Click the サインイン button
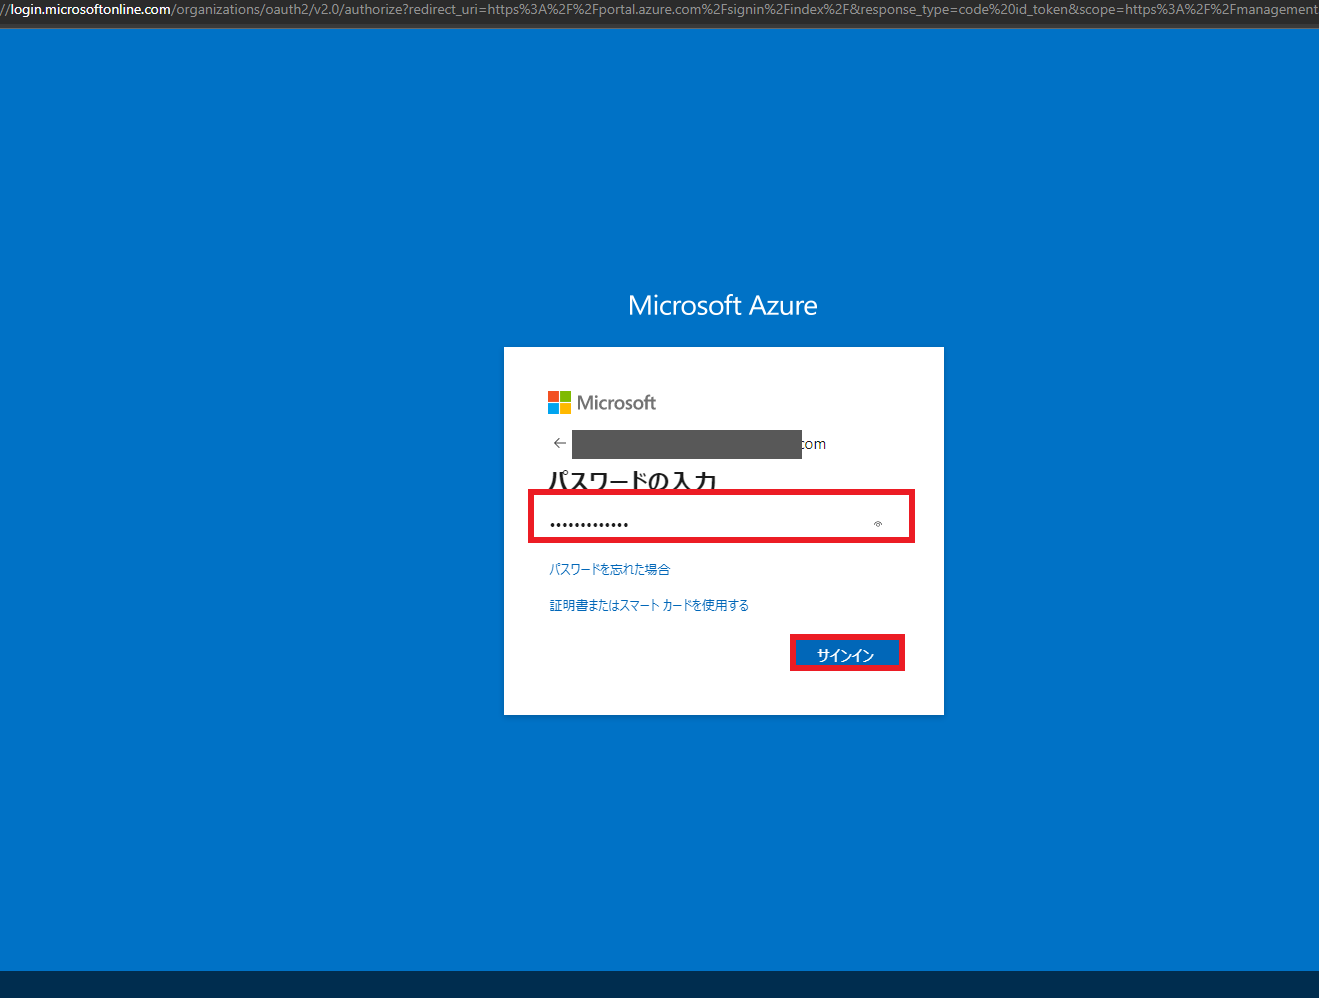 (847, 653)
